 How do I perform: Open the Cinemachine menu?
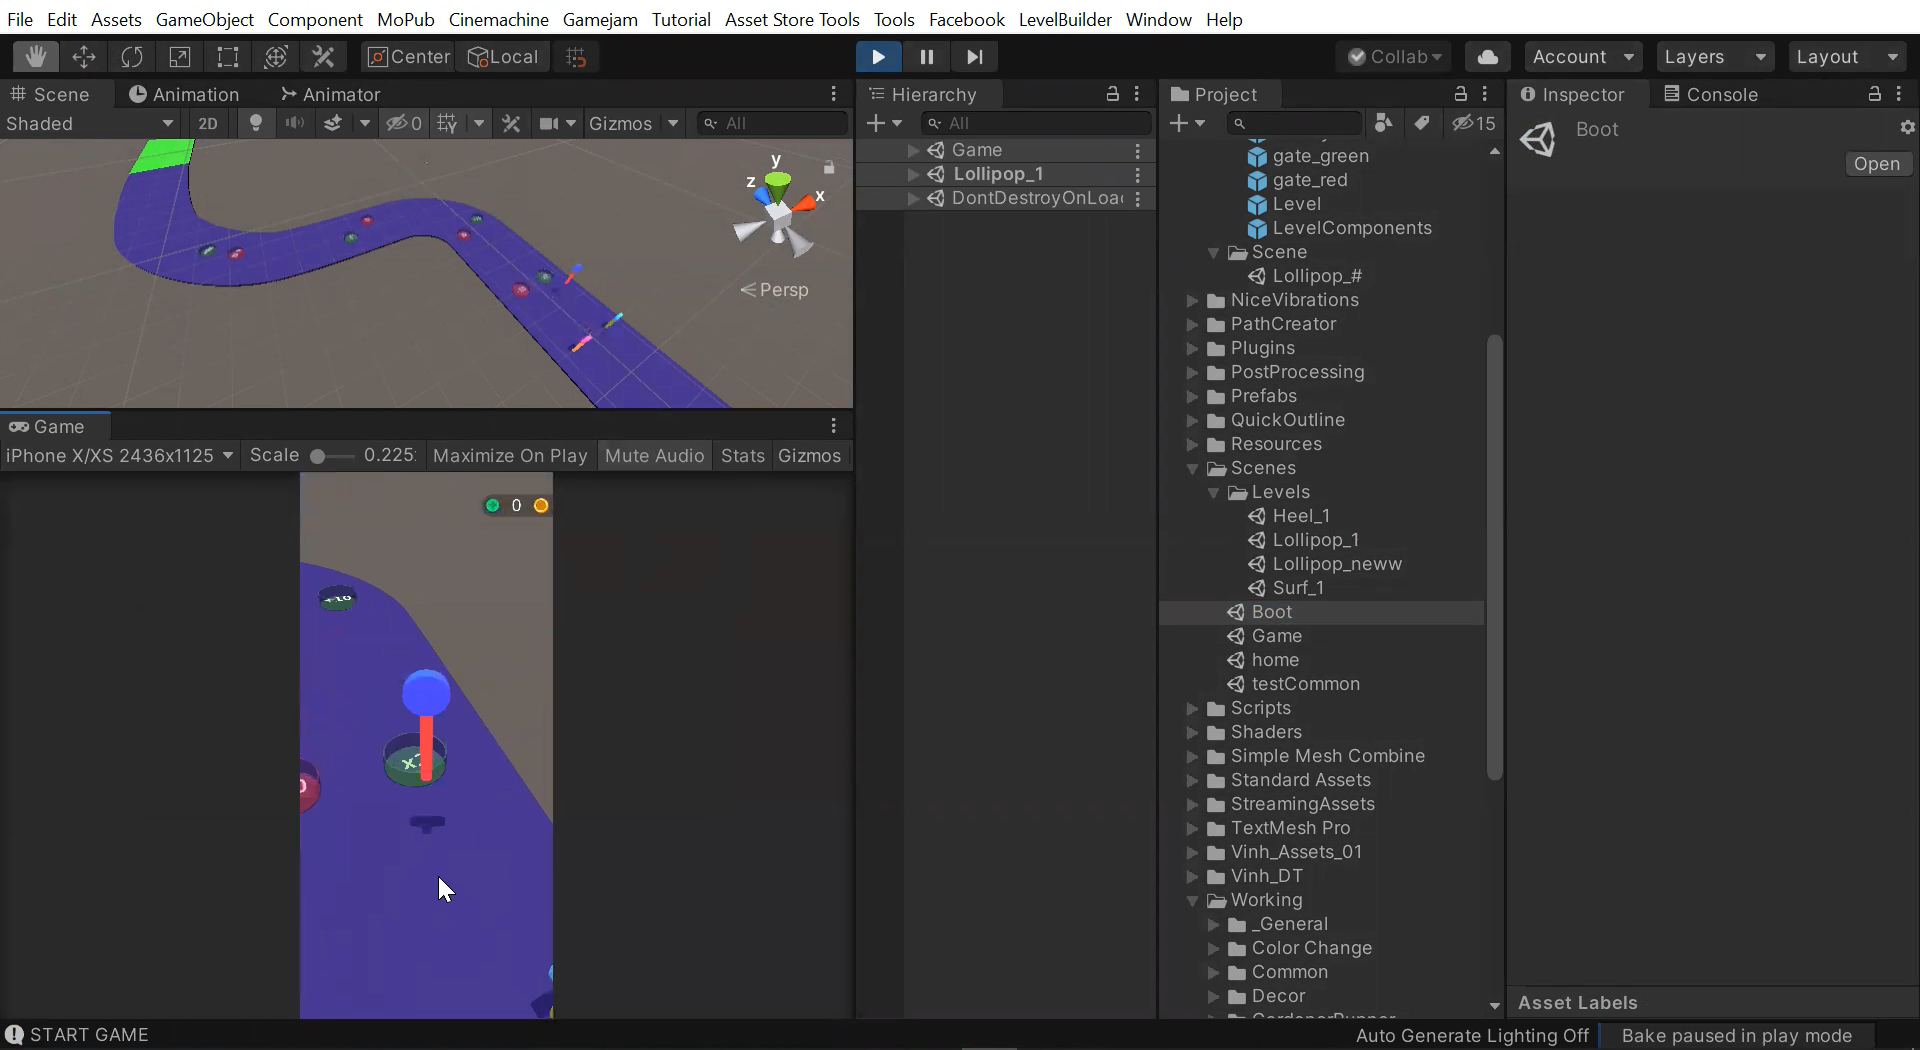[x=498, y=19]
